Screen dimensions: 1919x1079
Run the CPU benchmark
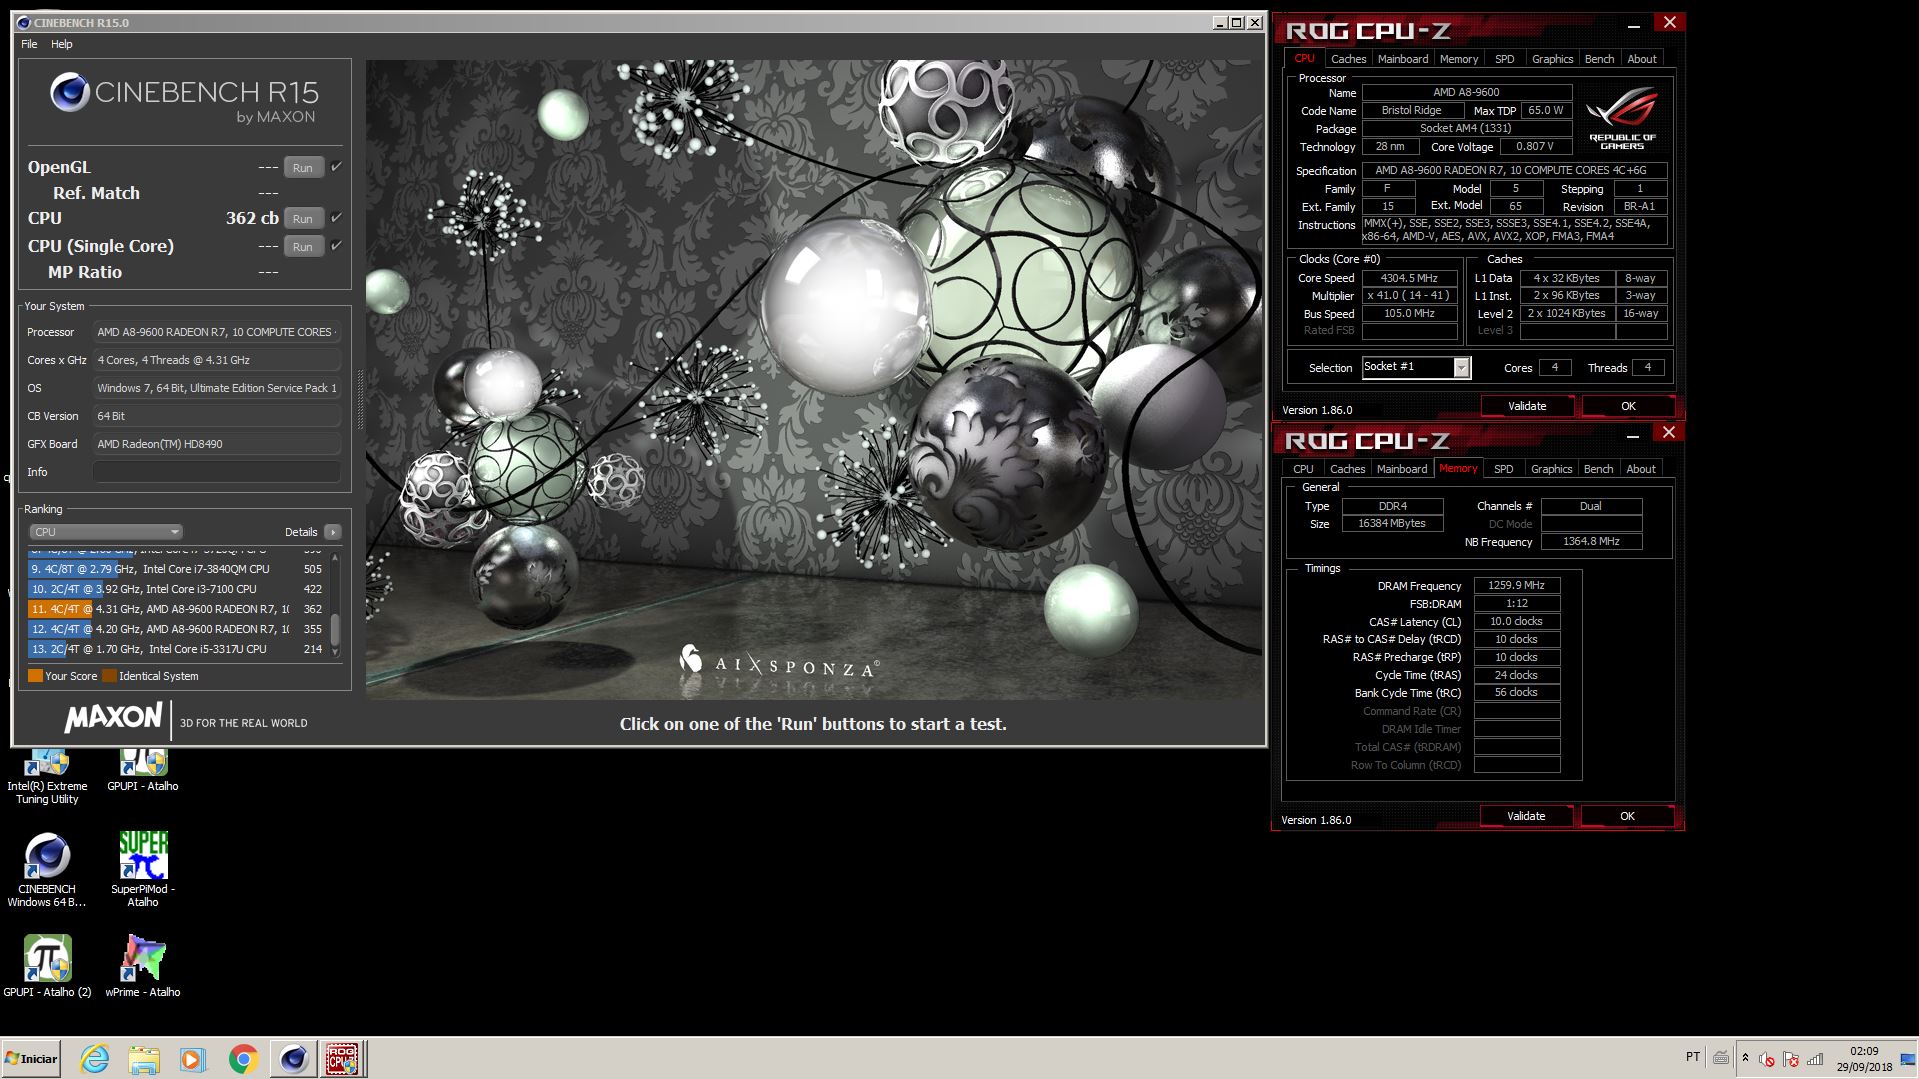(x=303, y=219)
